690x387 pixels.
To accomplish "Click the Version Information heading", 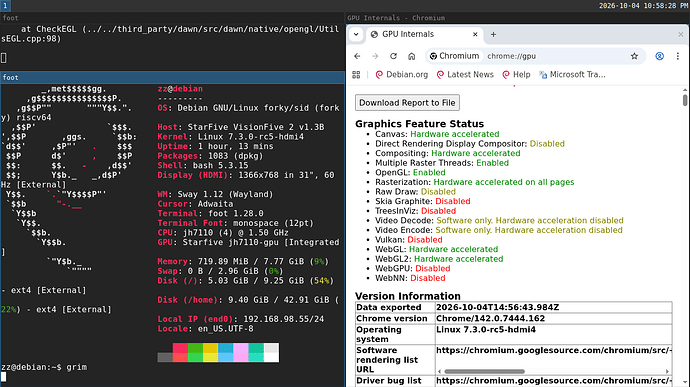I will coord(408,296).
